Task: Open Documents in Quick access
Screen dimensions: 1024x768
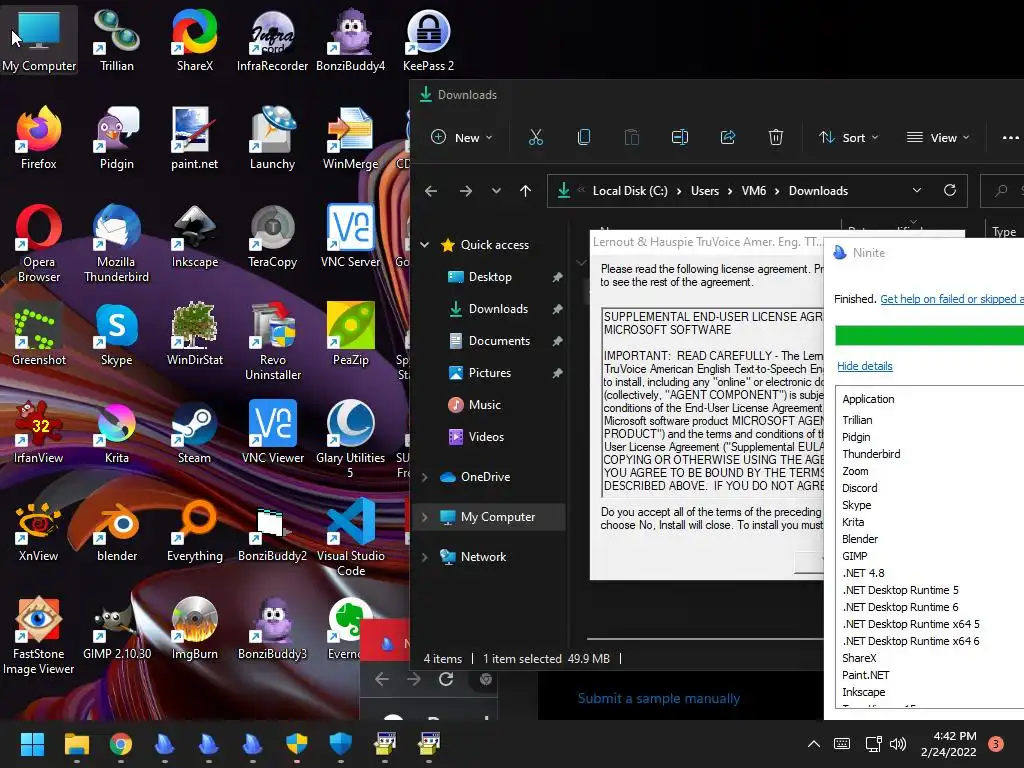Action: pos(499,341)
